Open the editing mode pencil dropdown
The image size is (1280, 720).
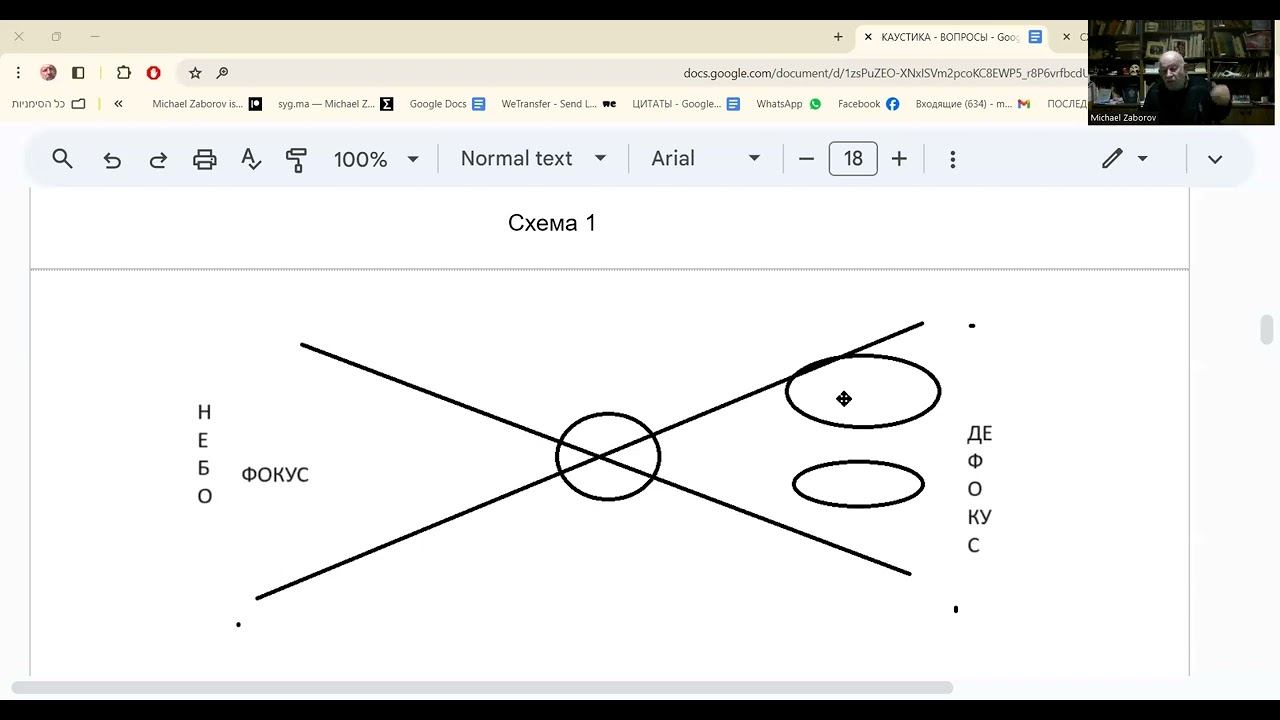pos(1125,159)
